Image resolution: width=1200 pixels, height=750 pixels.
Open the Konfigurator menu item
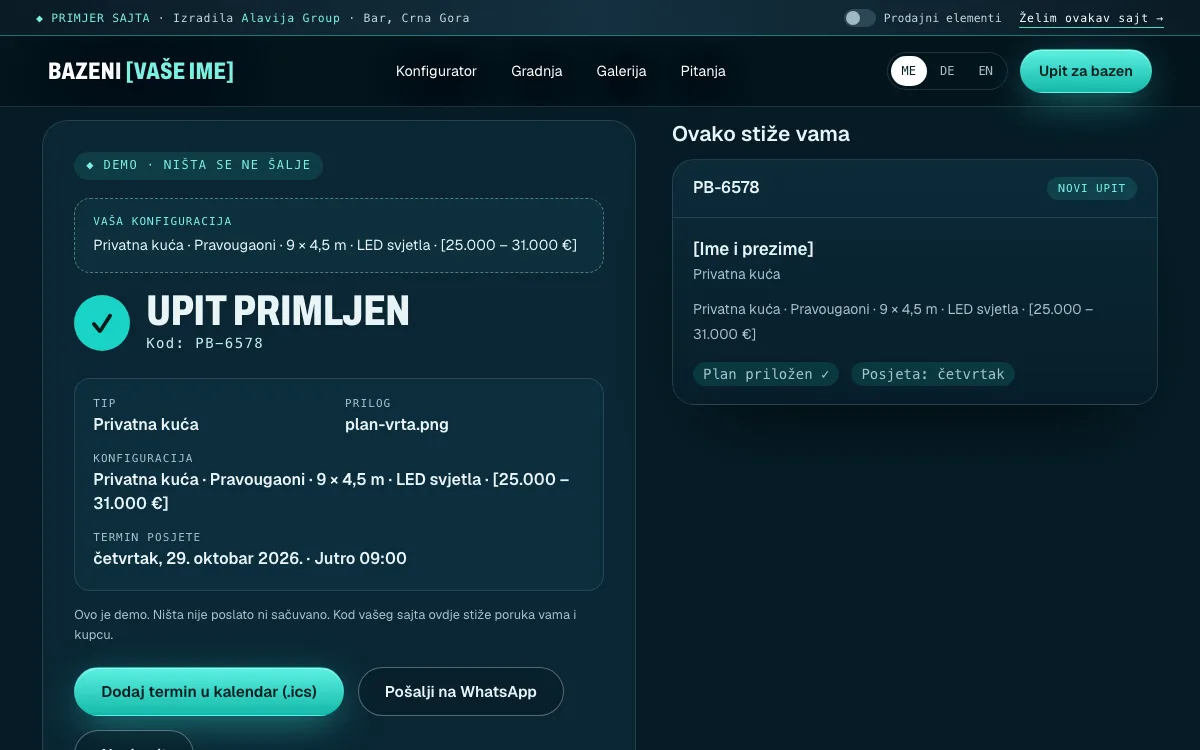point(436,71)
